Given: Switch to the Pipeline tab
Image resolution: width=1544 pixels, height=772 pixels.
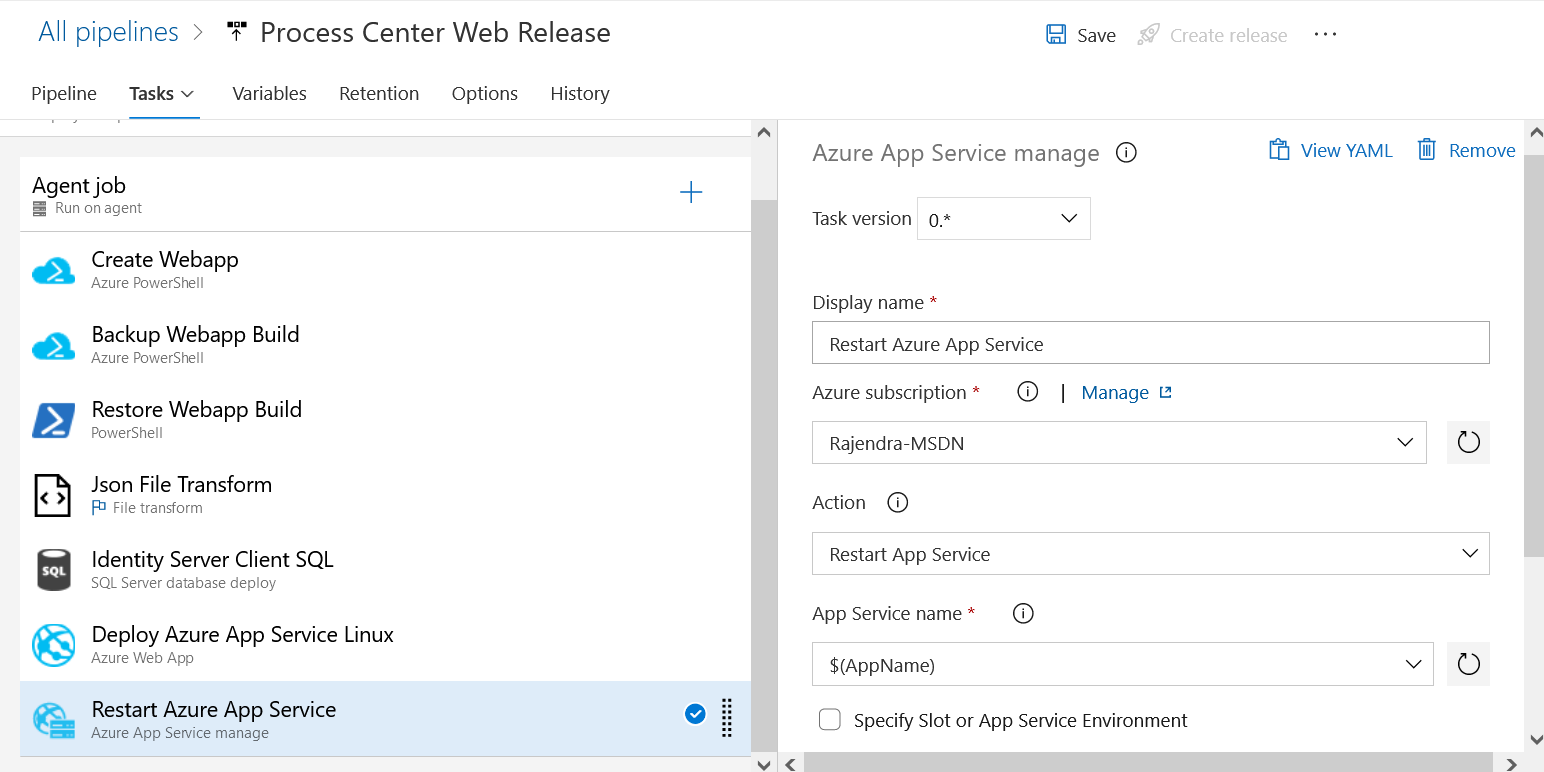Looking at the screenshot, I should click(x=64, y=93).
